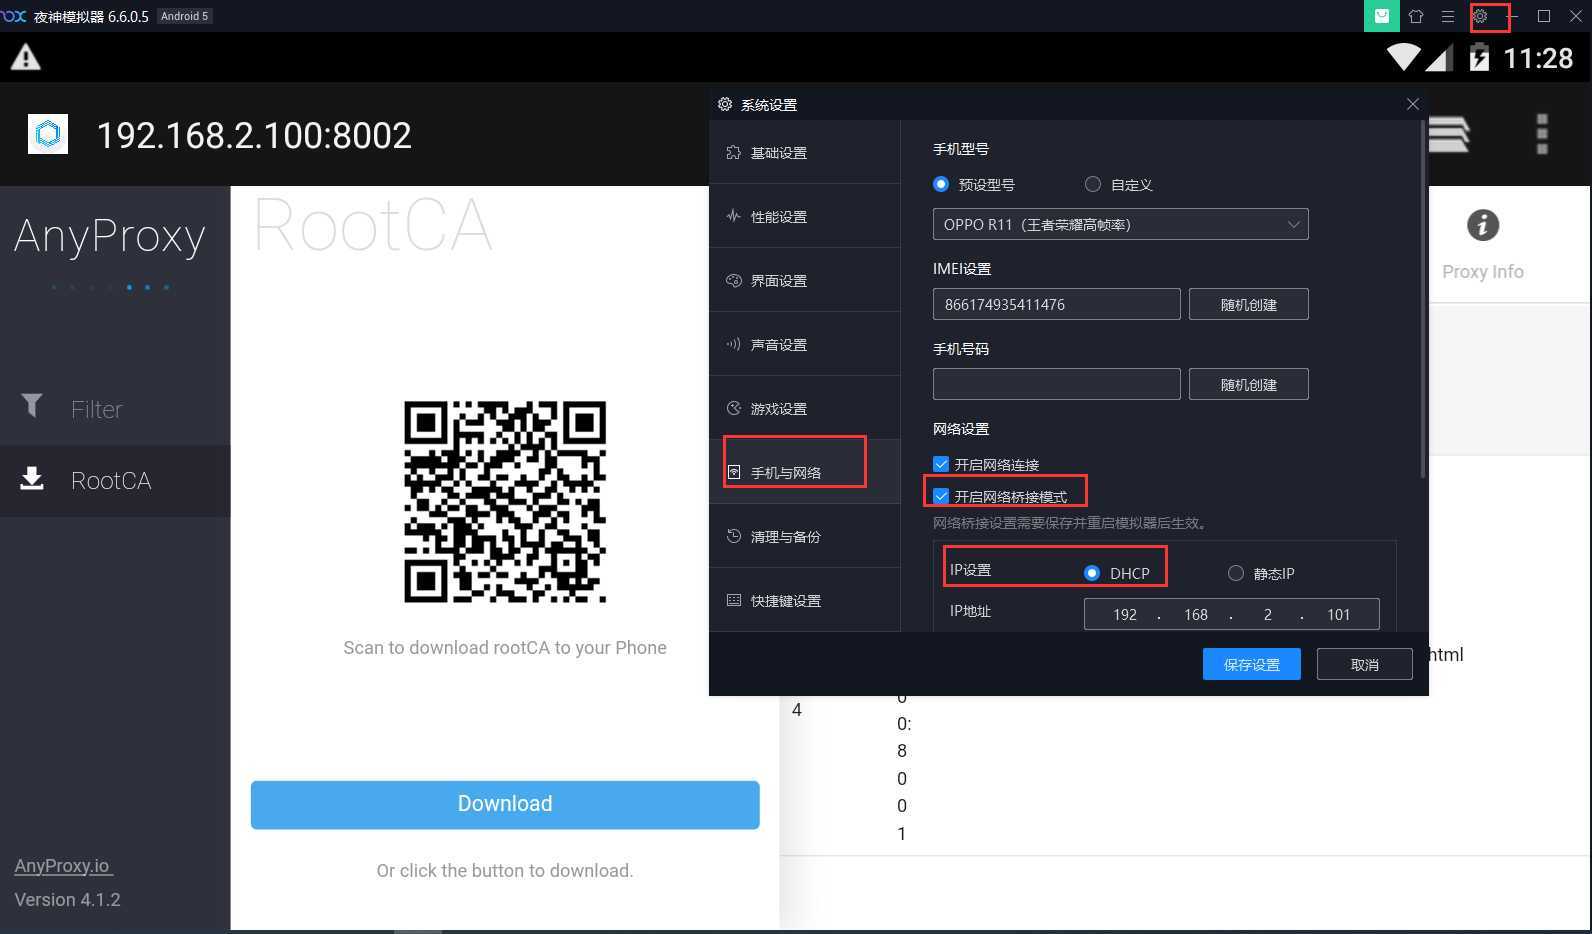Image resolution: width=1592 pixels, height=934 pixels.
Task: Click 取消 to cancel settings
Action: click(1364, 664)
